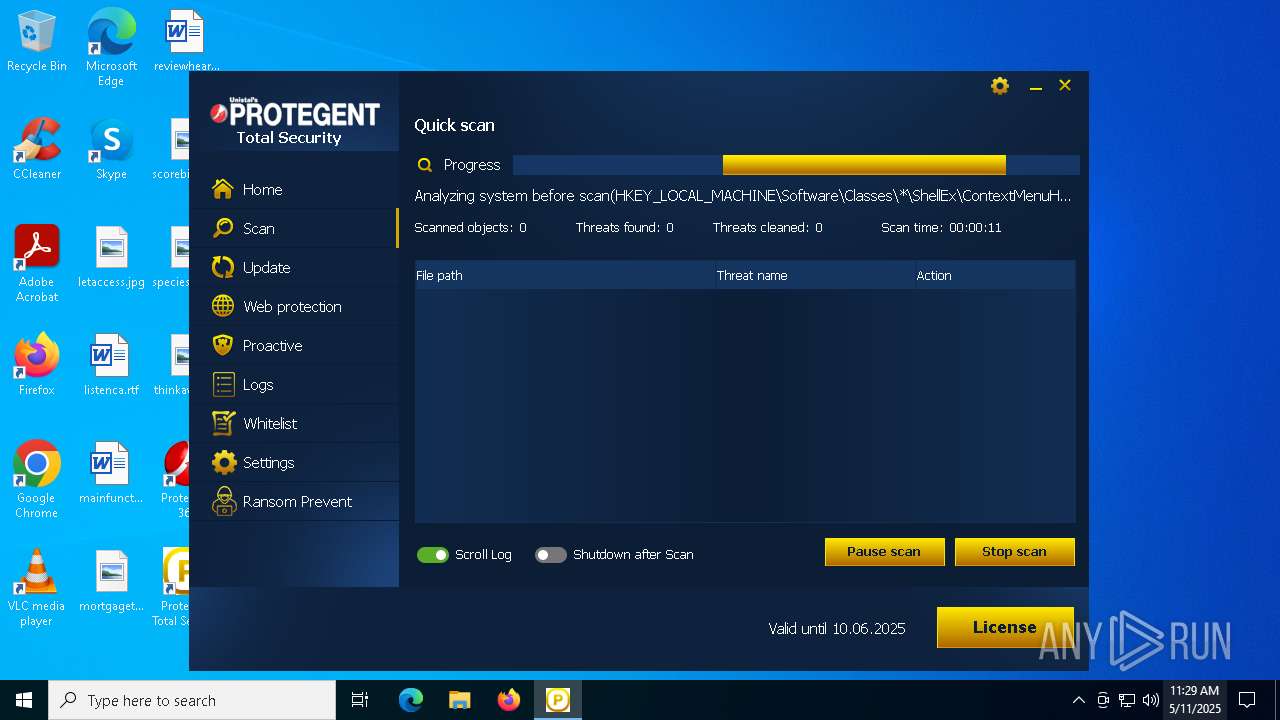1280x720 pixels.
Task: Open the Logs list icon
Action: point(223,384)
